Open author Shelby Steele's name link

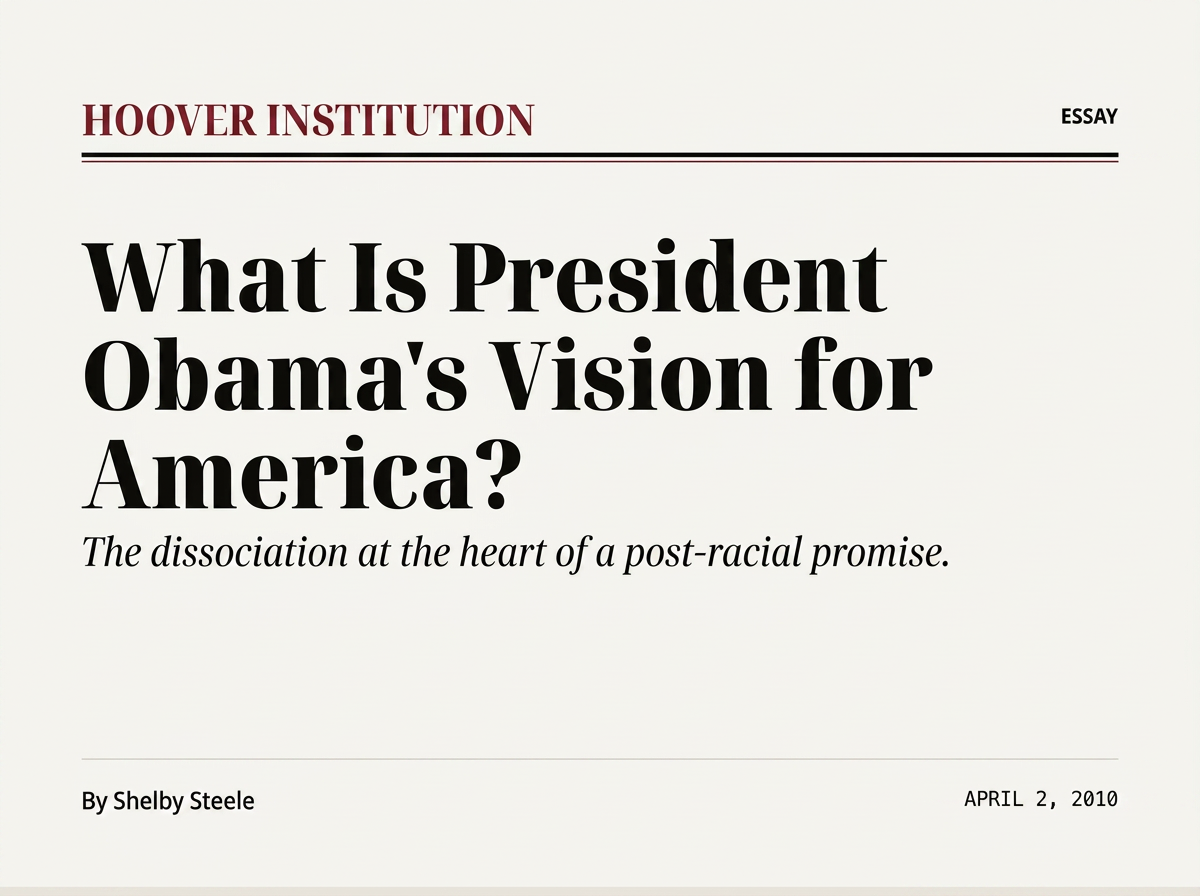pos(184,801)
